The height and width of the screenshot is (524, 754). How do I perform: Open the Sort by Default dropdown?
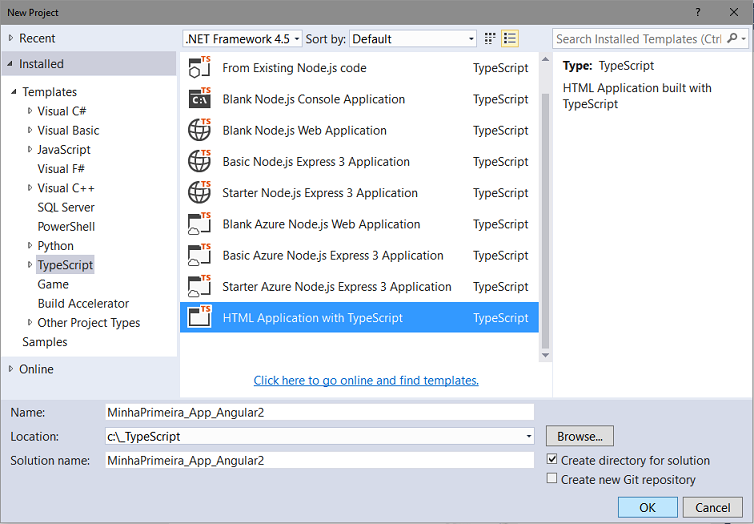coord(413,39)
